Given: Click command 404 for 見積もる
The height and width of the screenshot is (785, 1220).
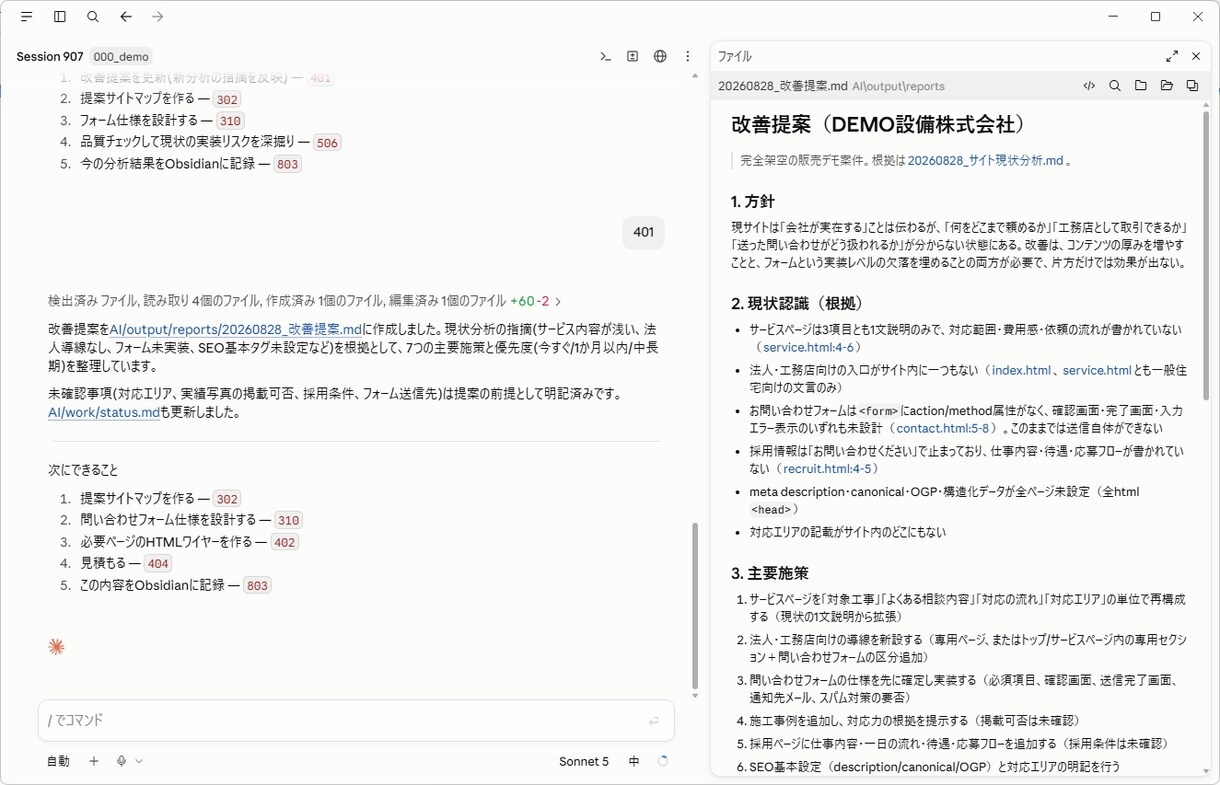Looking at the screenshot, I should coord(158,564).
